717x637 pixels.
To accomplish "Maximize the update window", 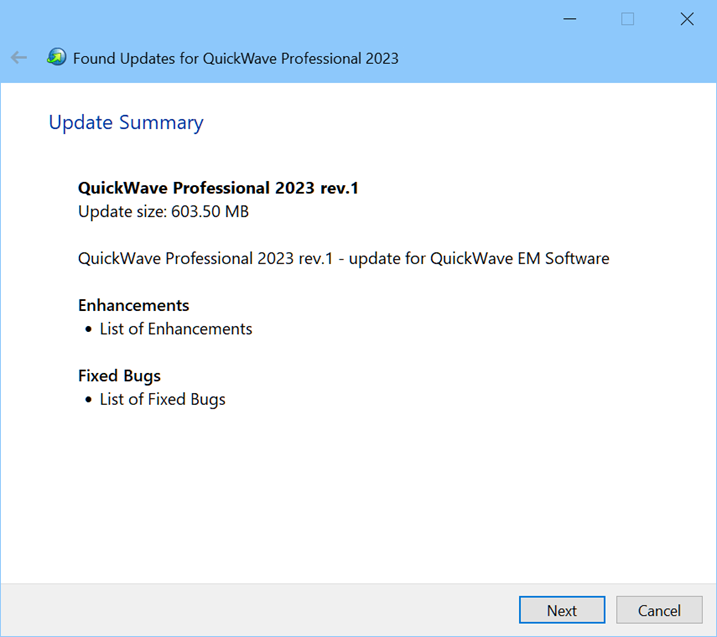I will tap(627, 19).
